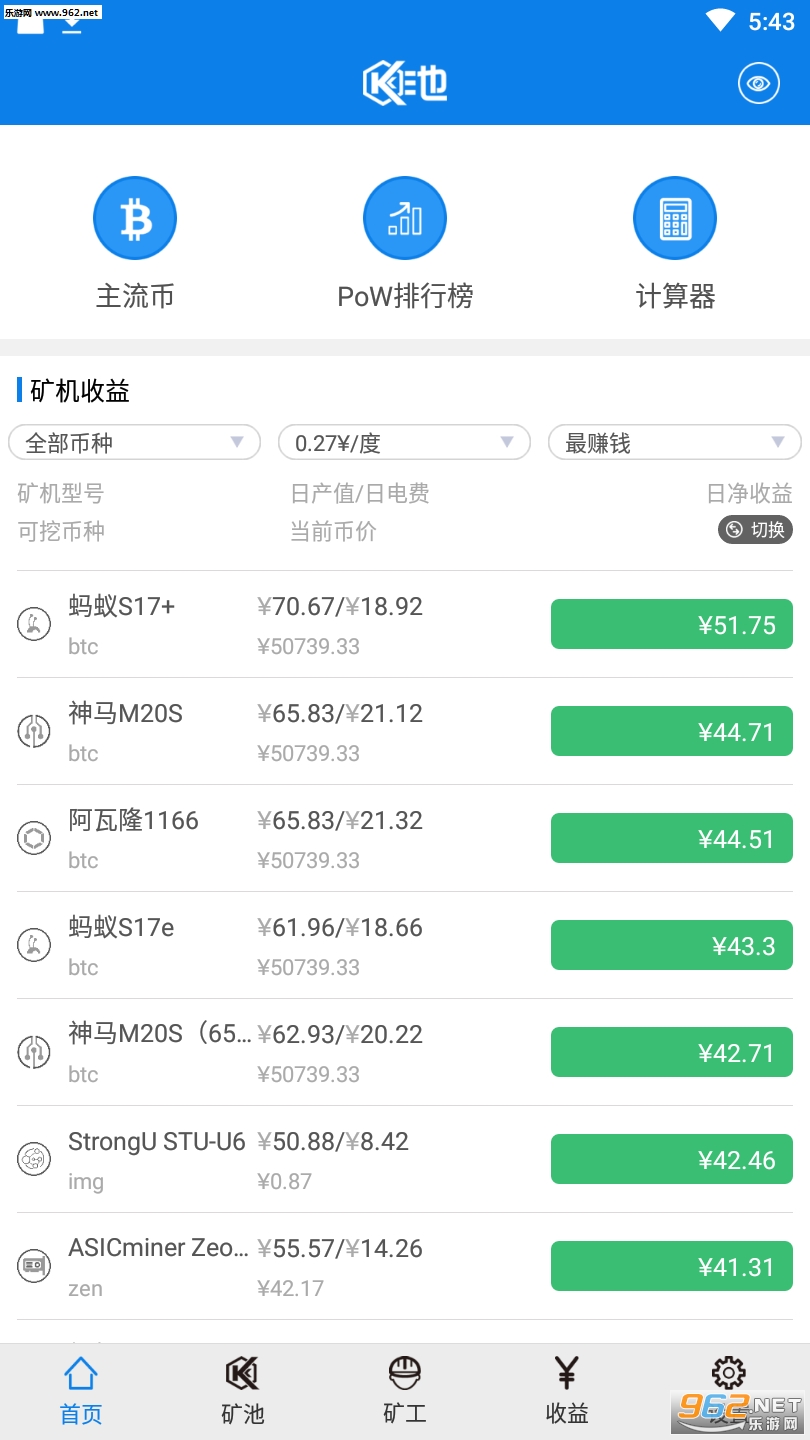The height and width of the screenshot is (1440, 810).
Task: Go to the 首页 home tab
Action: coord(81,1390)
